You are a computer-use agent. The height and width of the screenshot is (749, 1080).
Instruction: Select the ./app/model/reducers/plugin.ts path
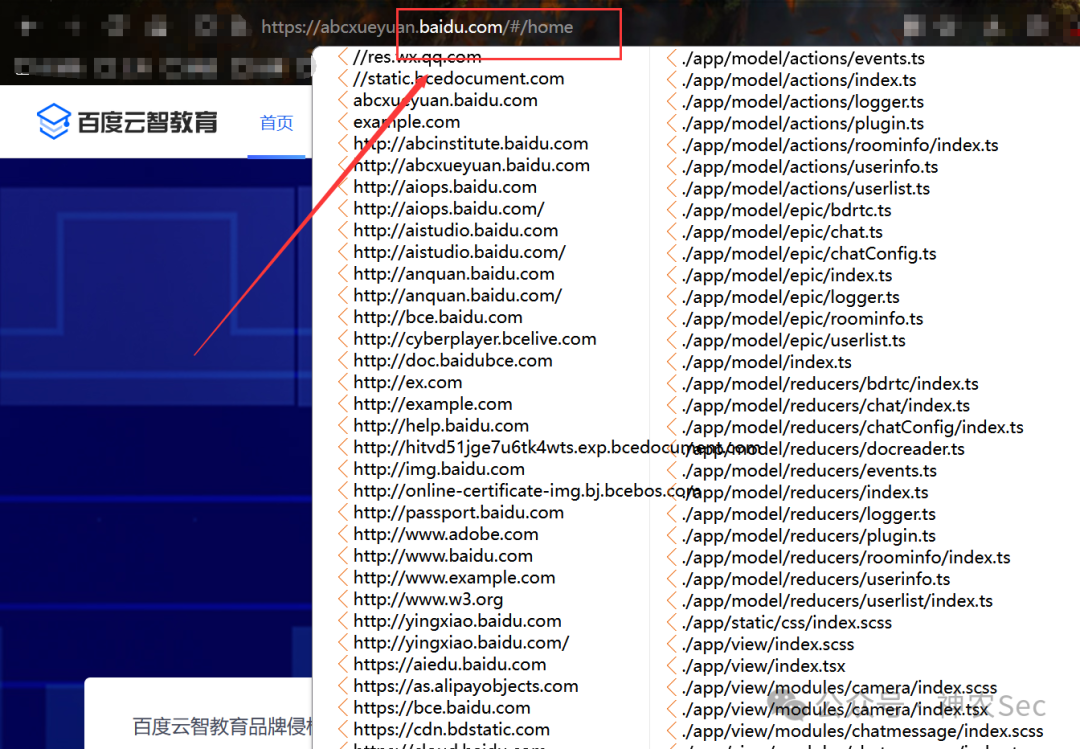809,536
